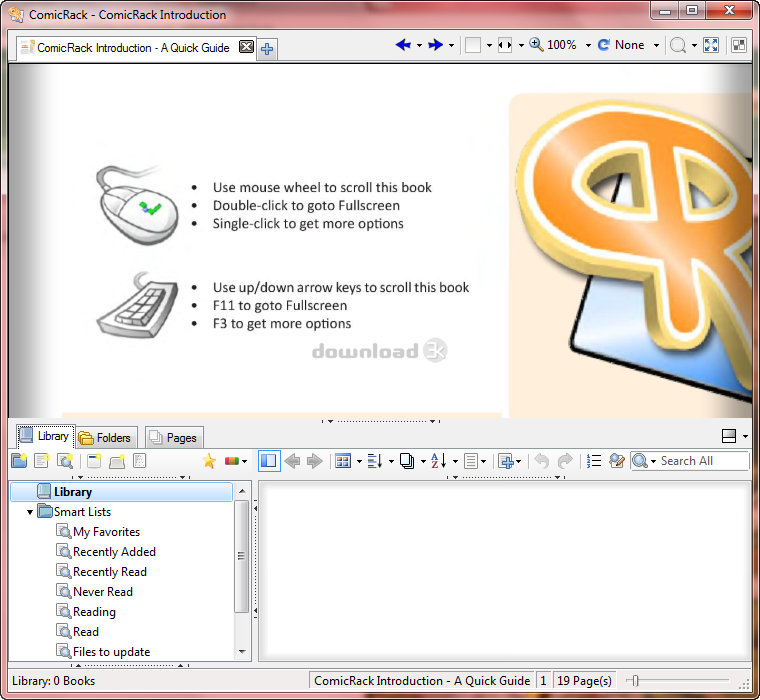Click the Search All input field
Viewport: 760px width, 700px height.
click(703, 461)
